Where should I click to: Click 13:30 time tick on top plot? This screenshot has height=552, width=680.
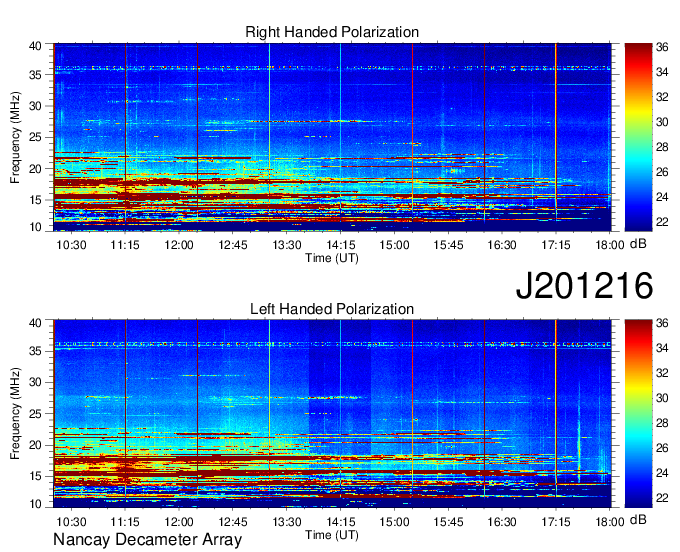[287, 245]
